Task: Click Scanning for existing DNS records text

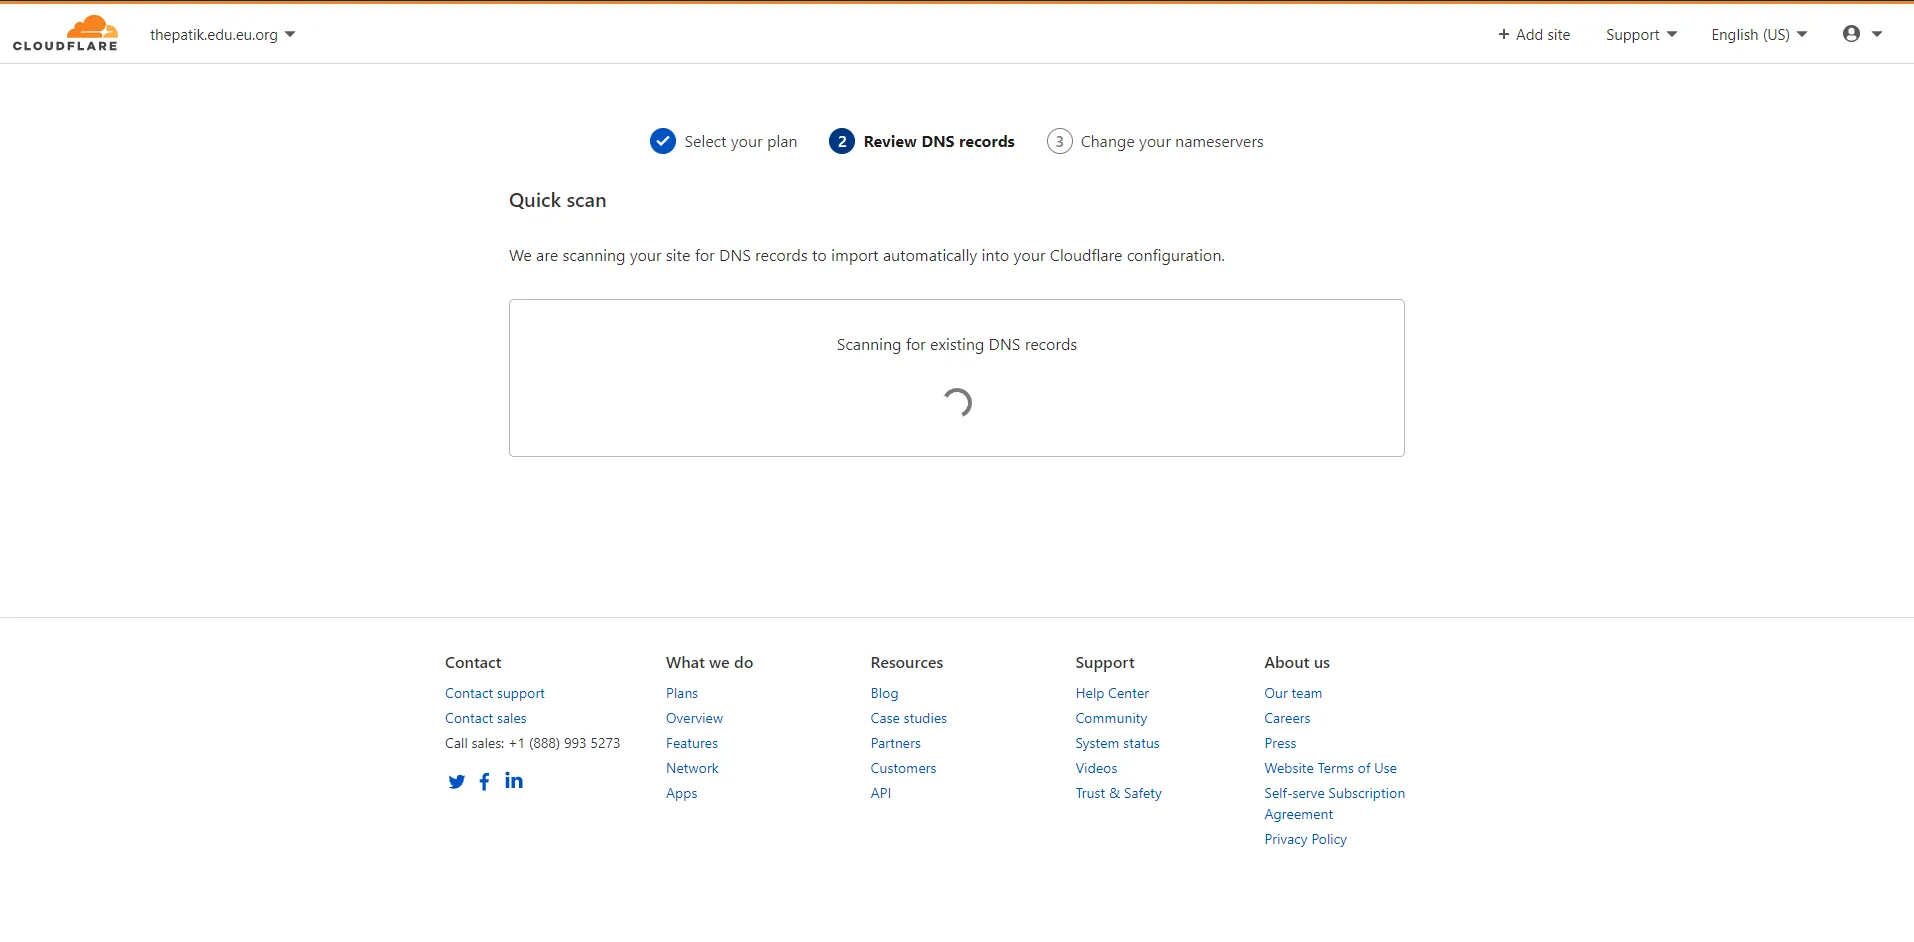Action: [956, 344]
